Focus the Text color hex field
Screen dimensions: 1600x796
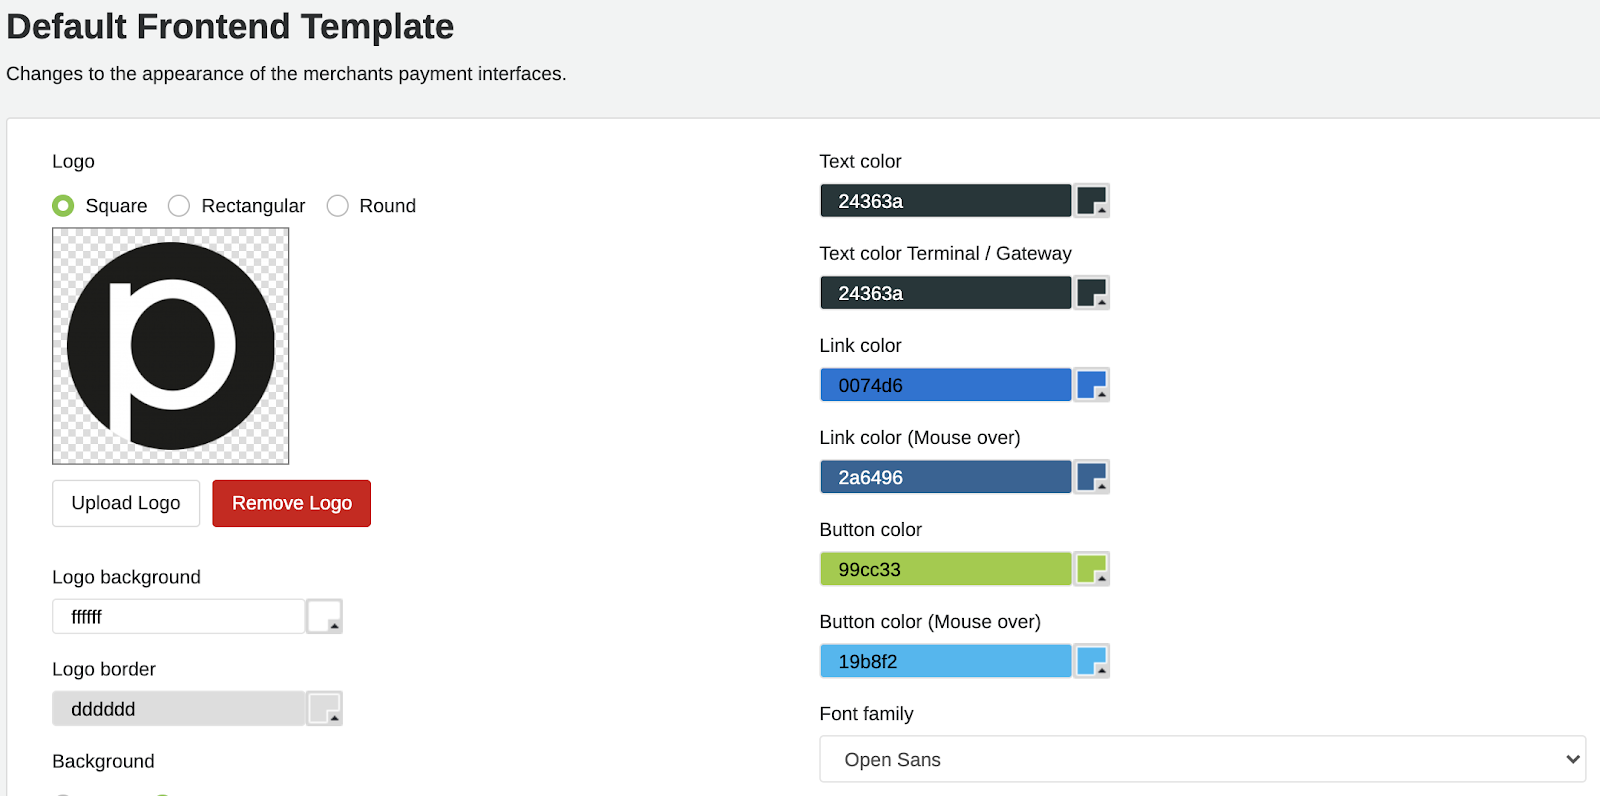click(945, 201)
